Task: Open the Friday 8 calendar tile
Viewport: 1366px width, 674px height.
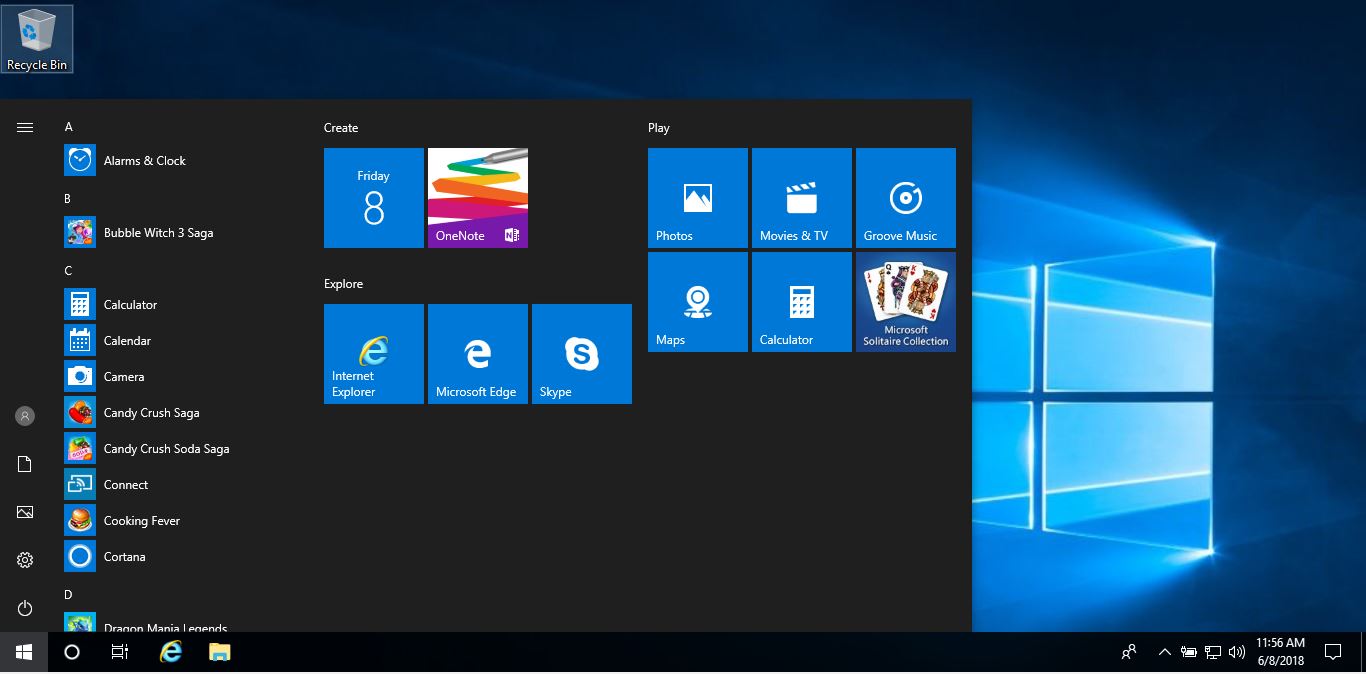Action: 374,198
